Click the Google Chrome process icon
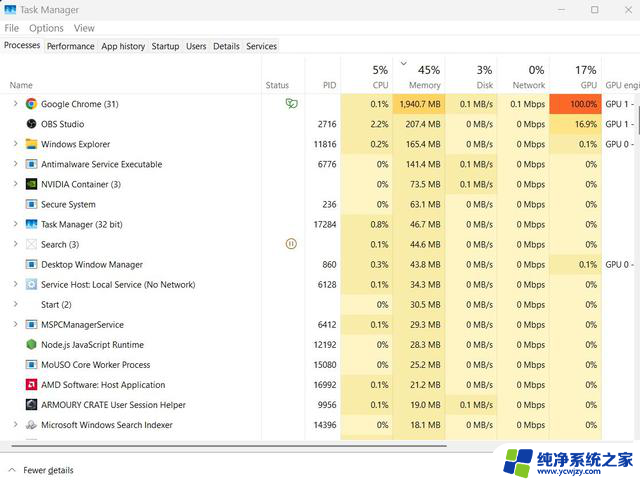This screenshot has width=640, height=483. pos(31,104)
